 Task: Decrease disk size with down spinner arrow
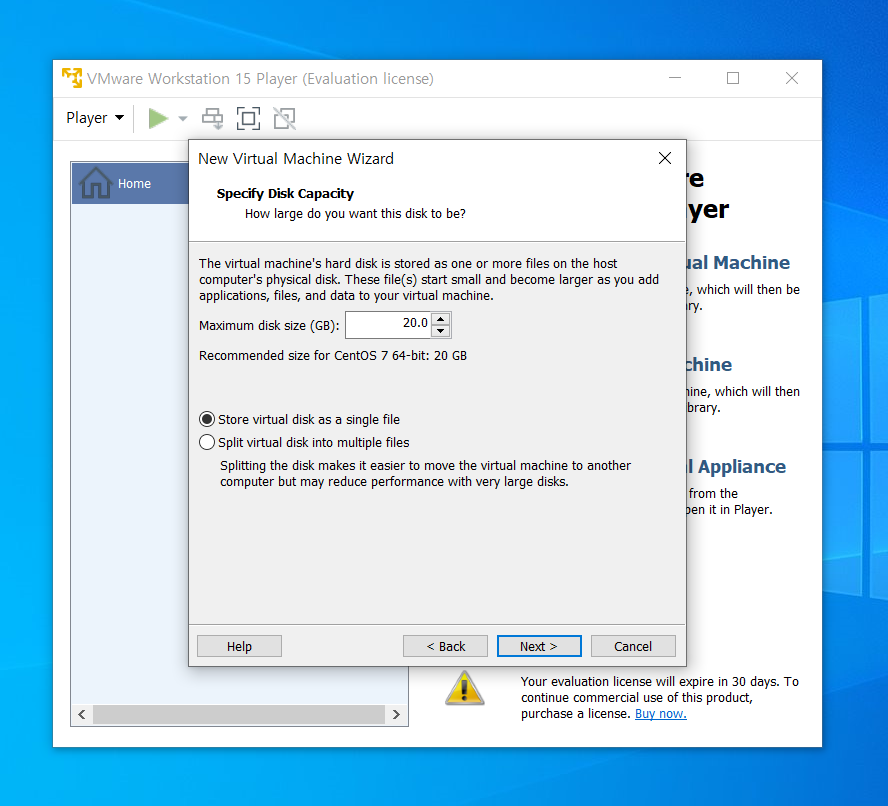[x=441, y=331]
